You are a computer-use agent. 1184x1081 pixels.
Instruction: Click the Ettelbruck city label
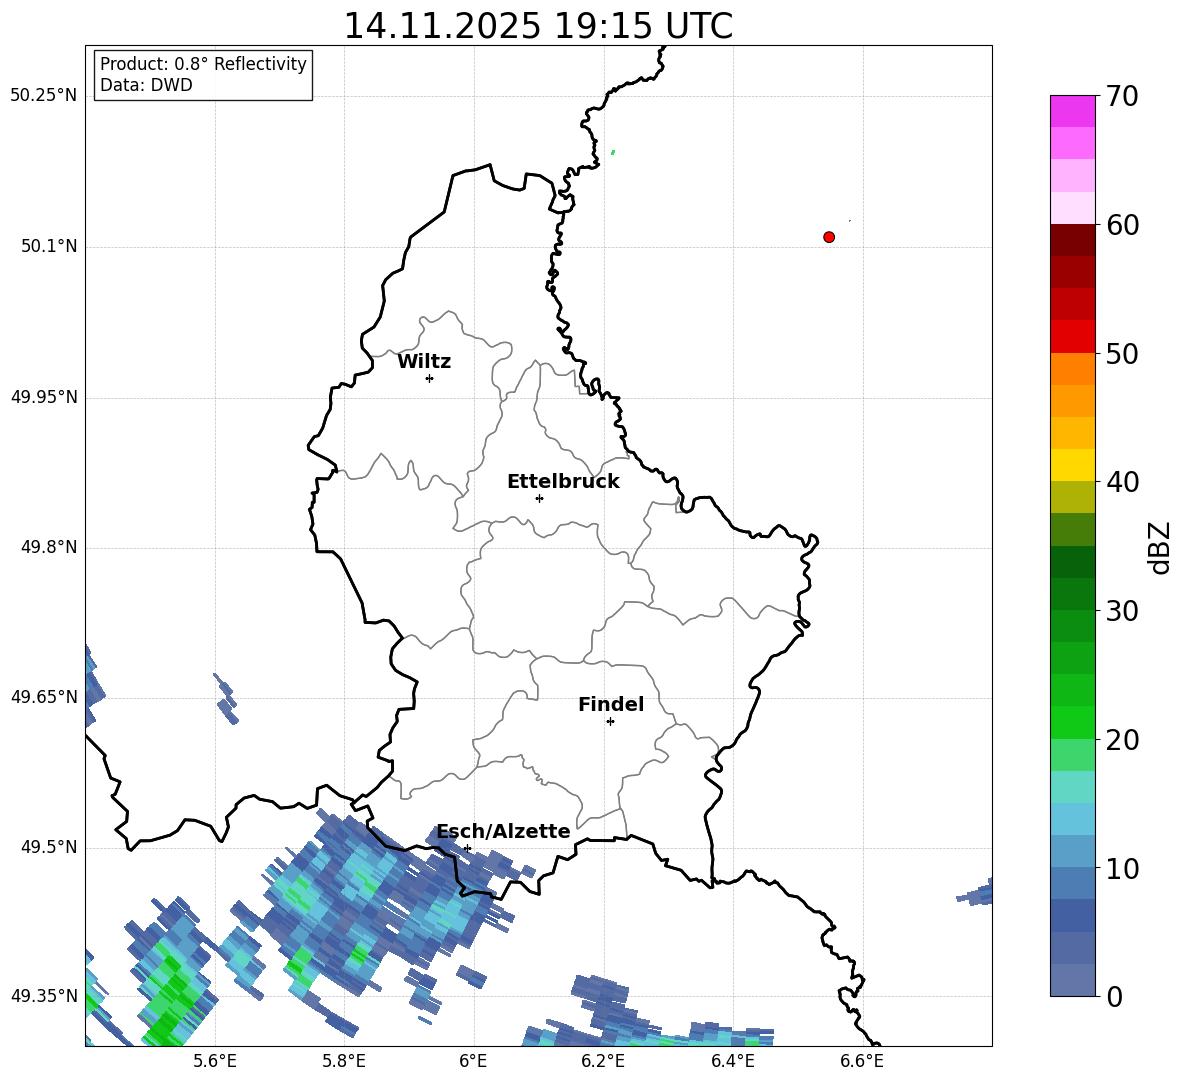(x=563, y=482)
